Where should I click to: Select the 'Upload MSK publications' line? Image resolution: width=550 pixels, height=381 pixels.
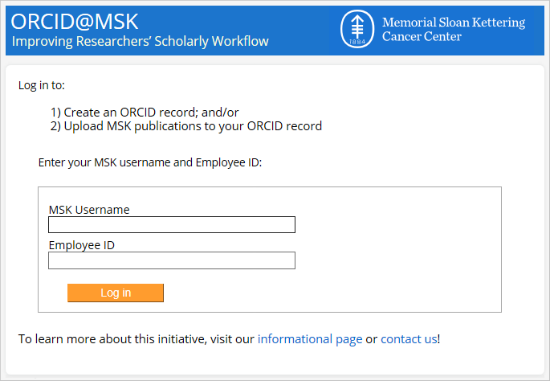click(x=186, y=126)
